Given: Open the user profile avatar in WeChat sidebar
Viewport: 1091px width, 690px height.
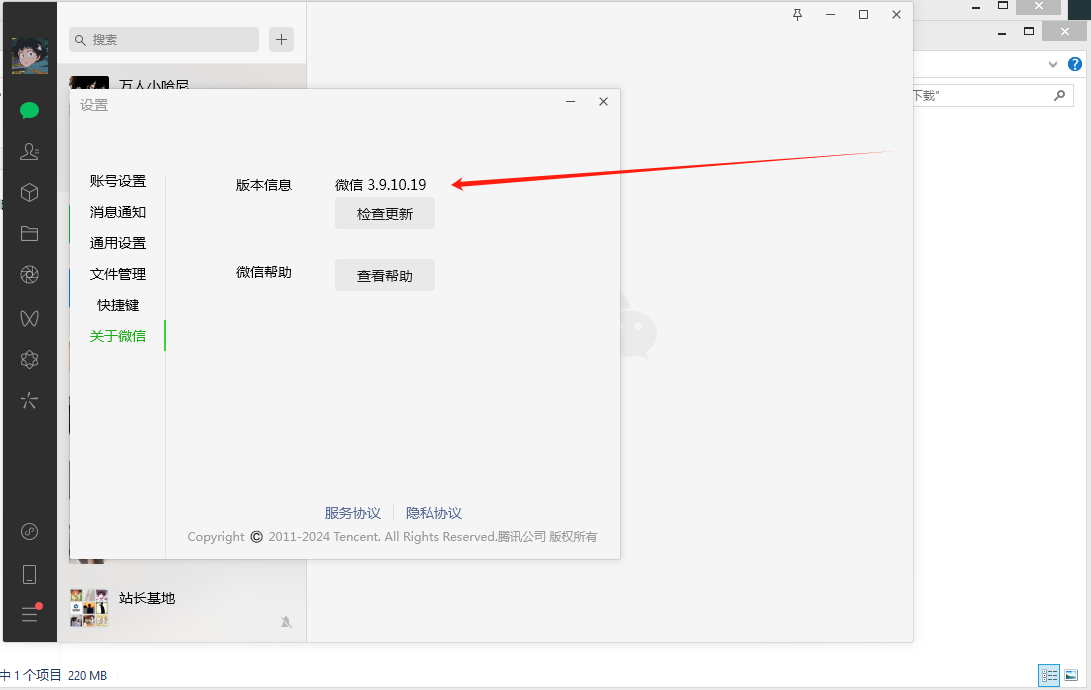Looking at the screenshot, I should point(30,56).
